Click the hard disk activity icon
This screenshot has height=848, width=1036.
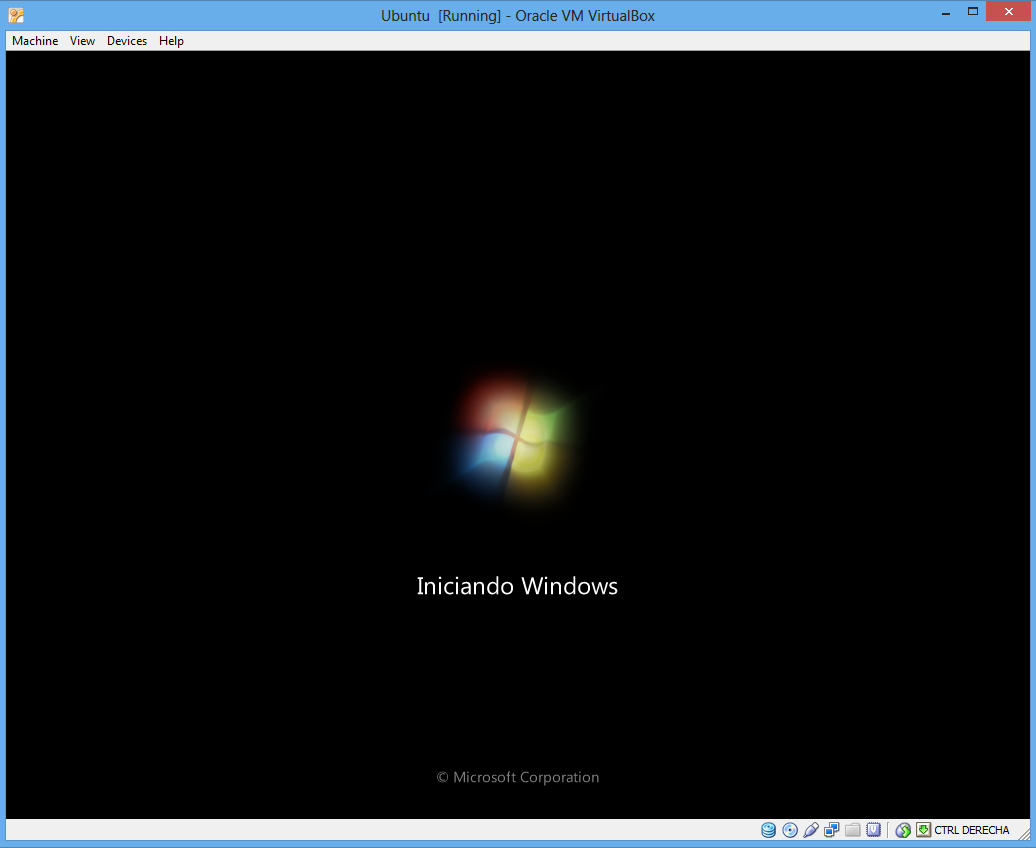[768, 830]
